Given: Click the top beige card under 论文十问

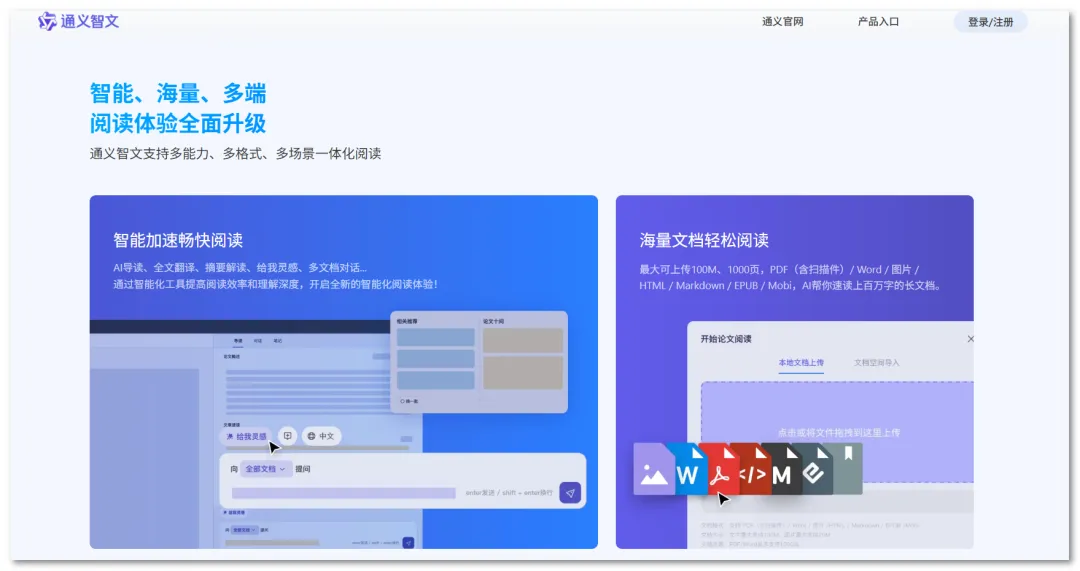Looking at the screenshot, I should tap(523, 340).
